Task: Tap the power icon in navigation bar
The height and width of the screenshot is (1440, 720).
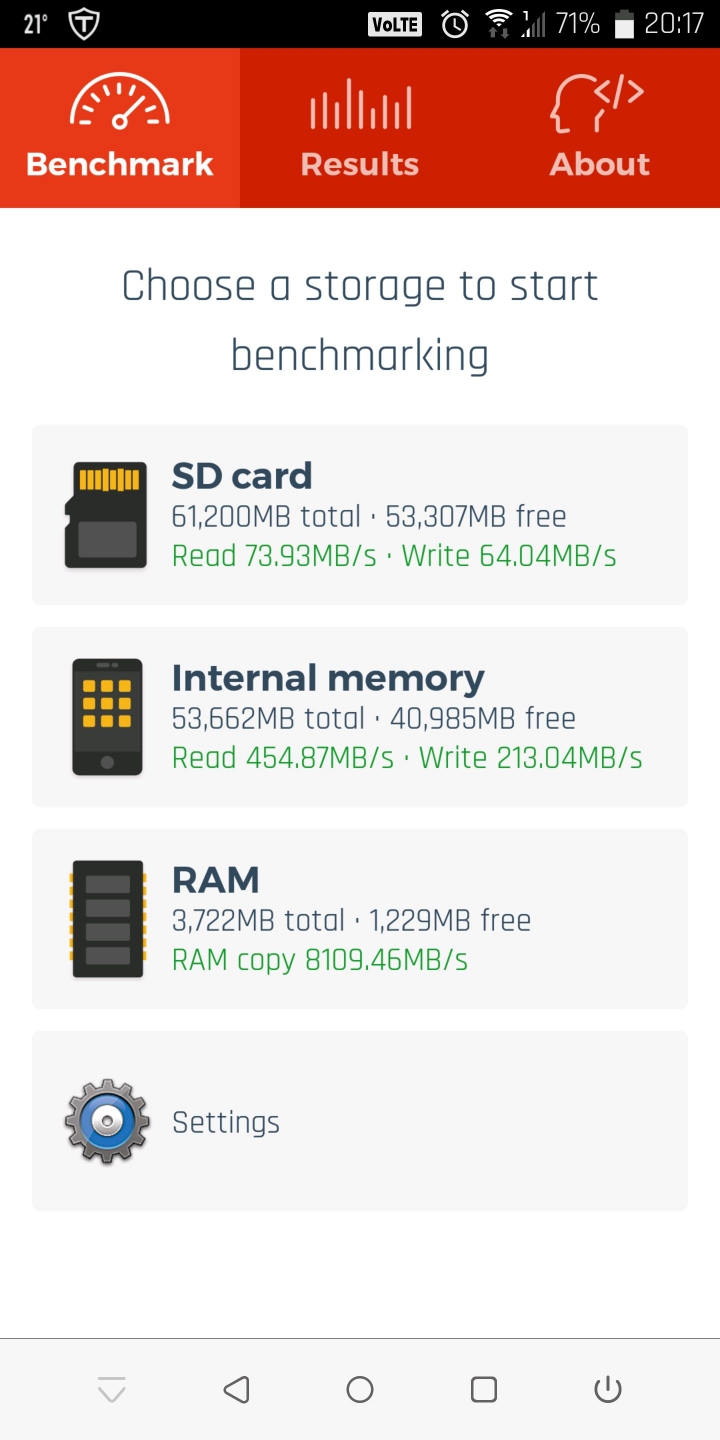Action: point(608,1389)
